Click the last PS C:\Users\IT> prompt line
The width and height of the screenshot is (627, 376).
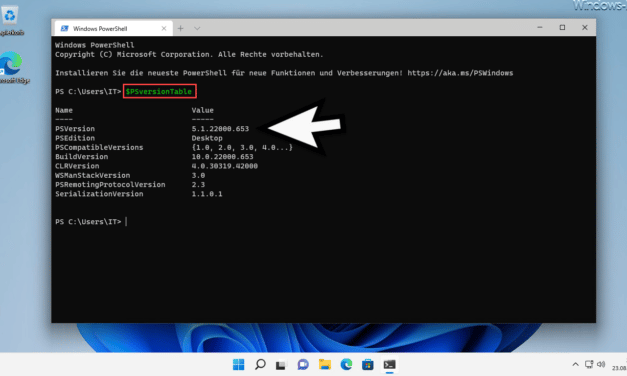pyautogui.click(x=88, y=222)
